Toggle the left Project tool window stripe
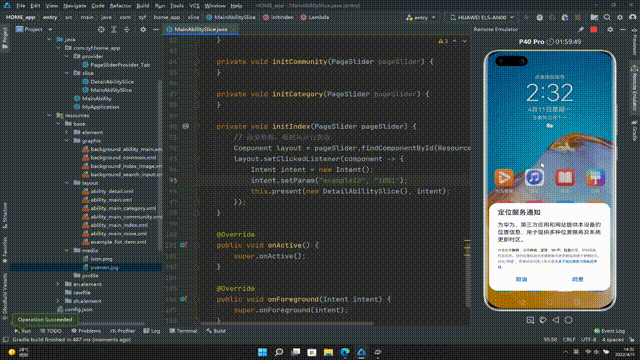 [x=5, y=38]
